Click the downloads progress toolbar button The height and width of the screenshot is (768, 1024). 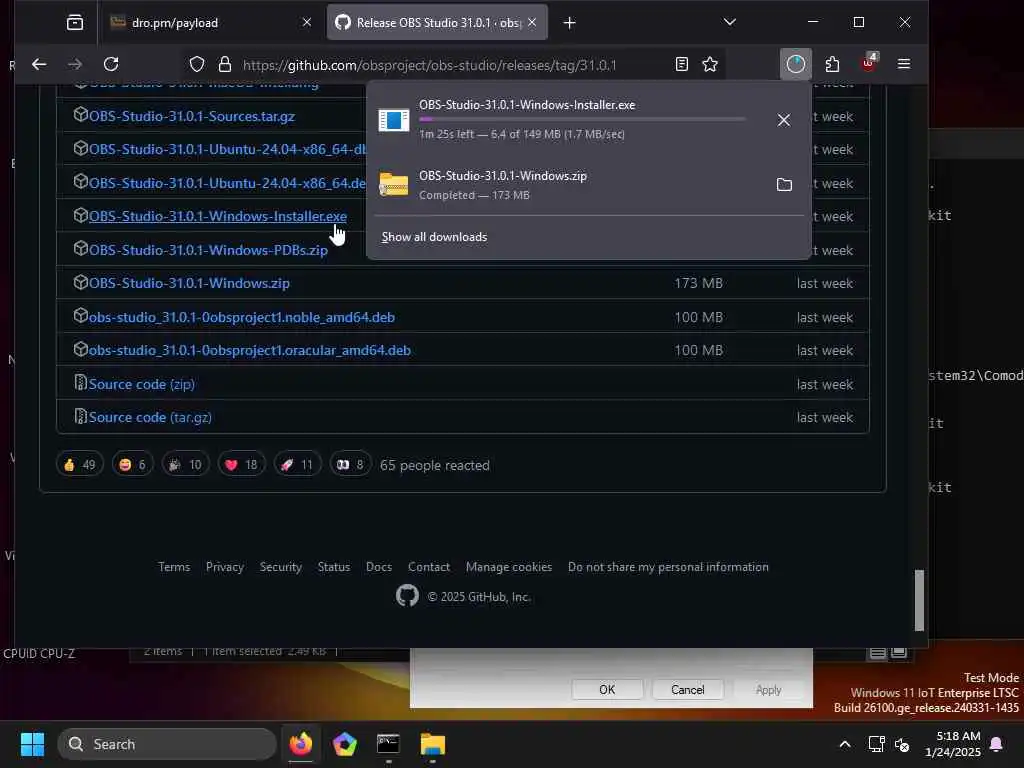[795, 64]
